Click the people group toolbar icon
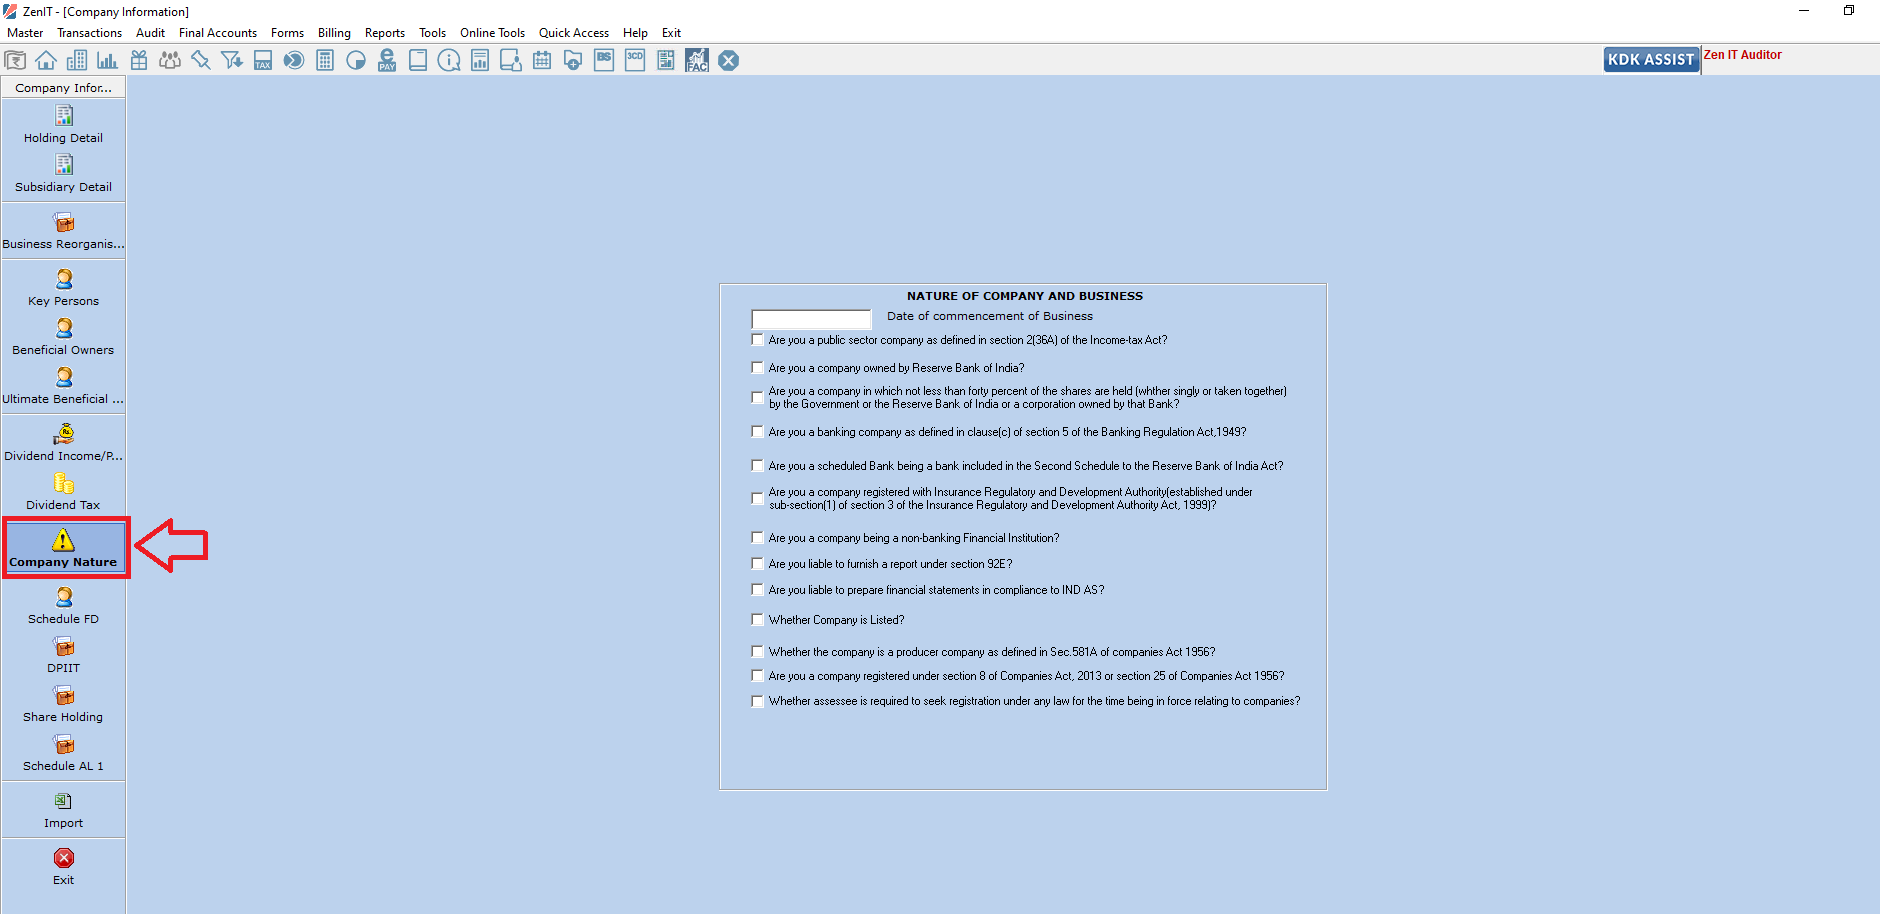Image resolution: width=1880 pixels, height=914 pixels. tap(170, 60)
